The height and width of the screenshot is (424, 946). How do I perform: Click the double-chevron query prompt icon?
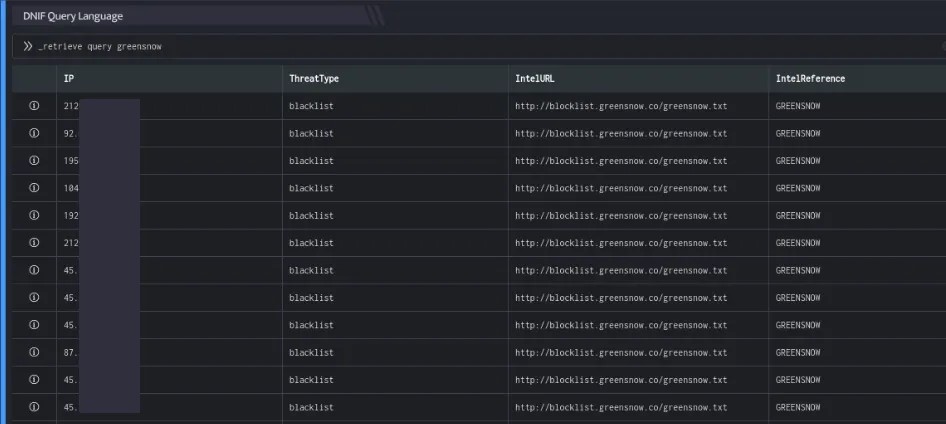point(28,46)
